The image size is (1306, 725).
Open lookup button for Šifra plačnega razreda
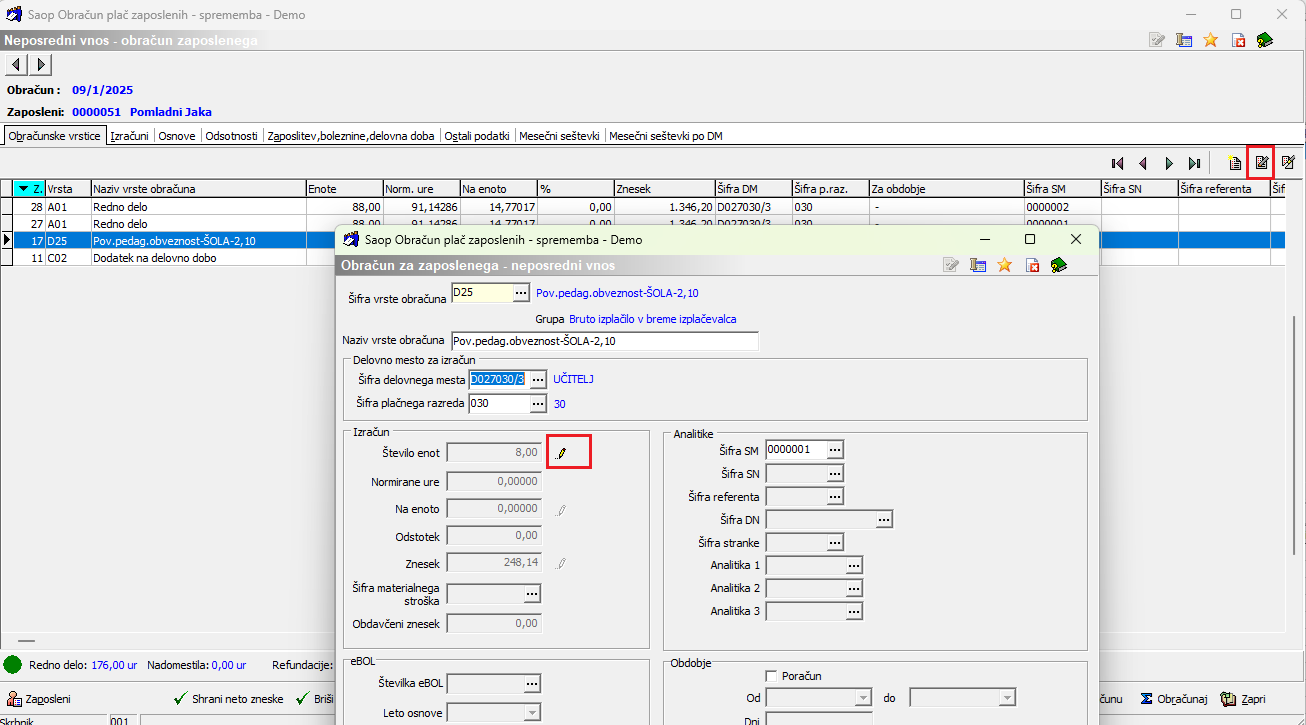coord(538,403)
